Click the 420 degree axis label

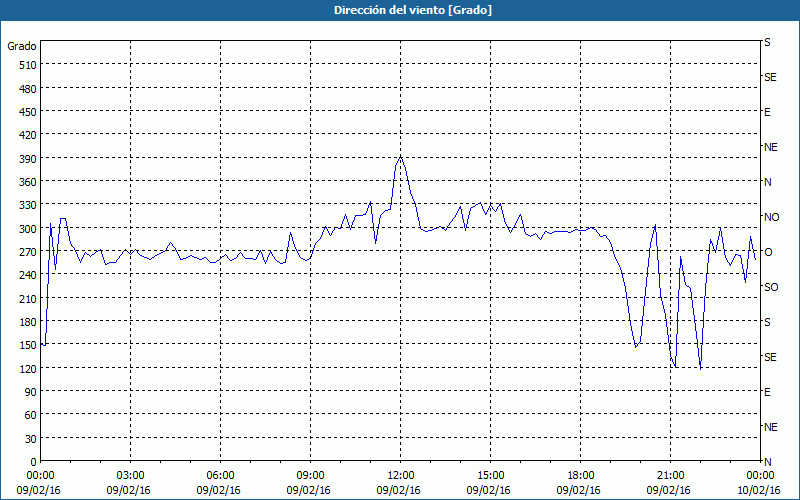tap(28, 135)
